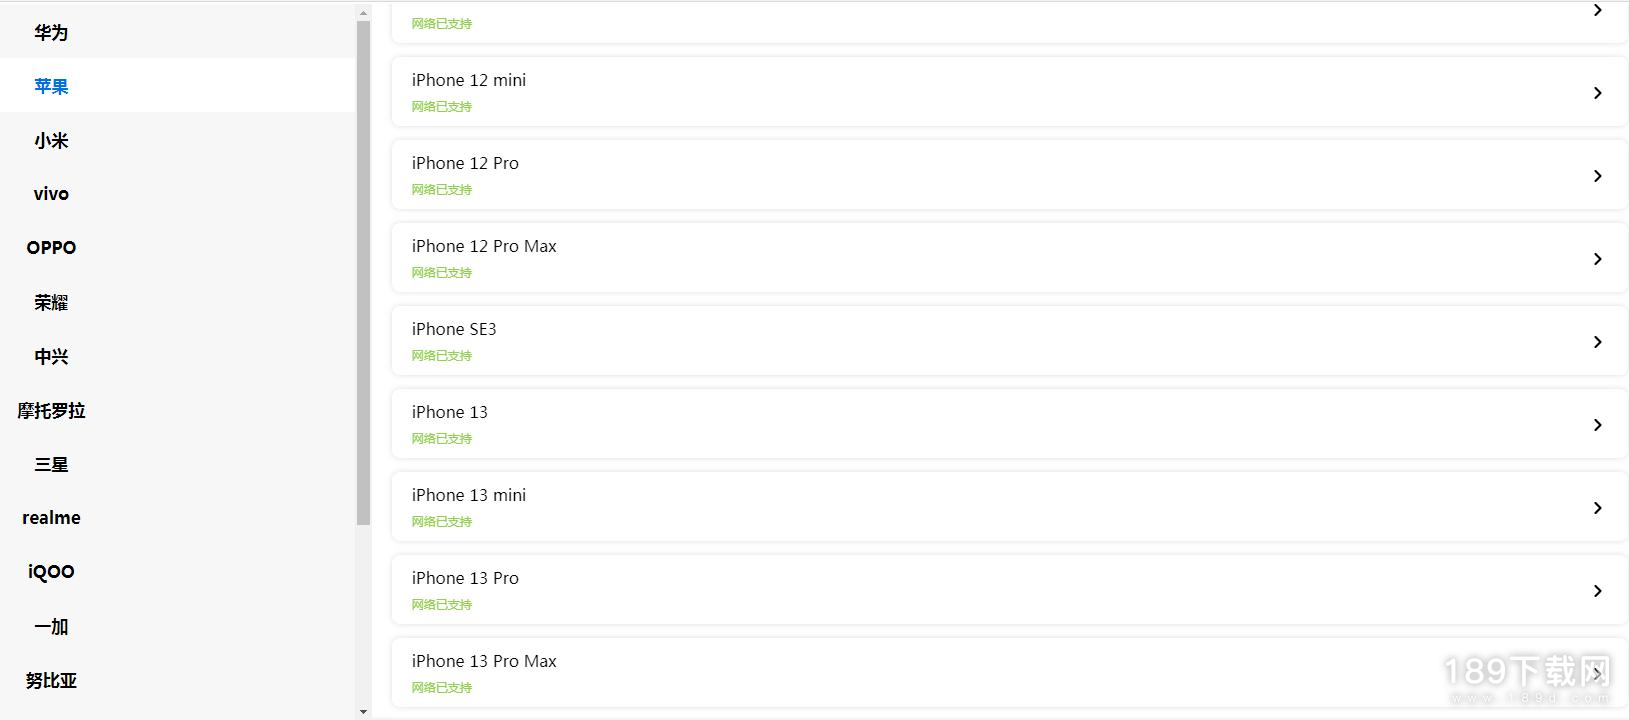Open chevron arrow for iPhone 13 Pro
Image resolution: width=1629 pixels, height=720 pixels.
[1597, 591]
